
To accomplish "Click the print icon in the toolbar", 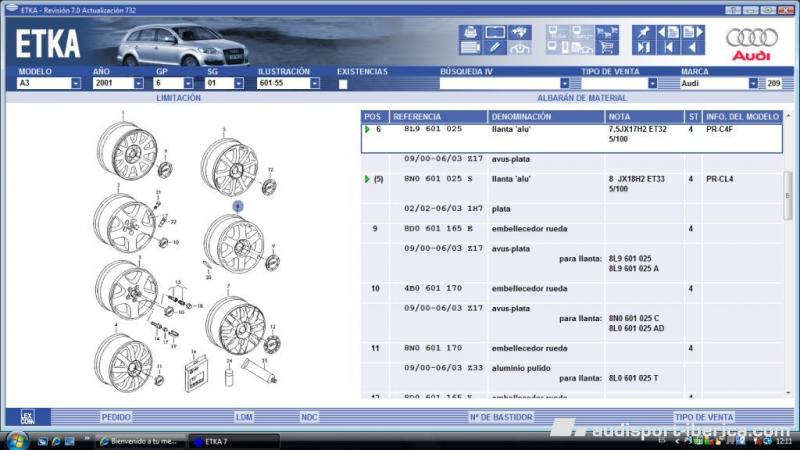I will tap(470, 32).
